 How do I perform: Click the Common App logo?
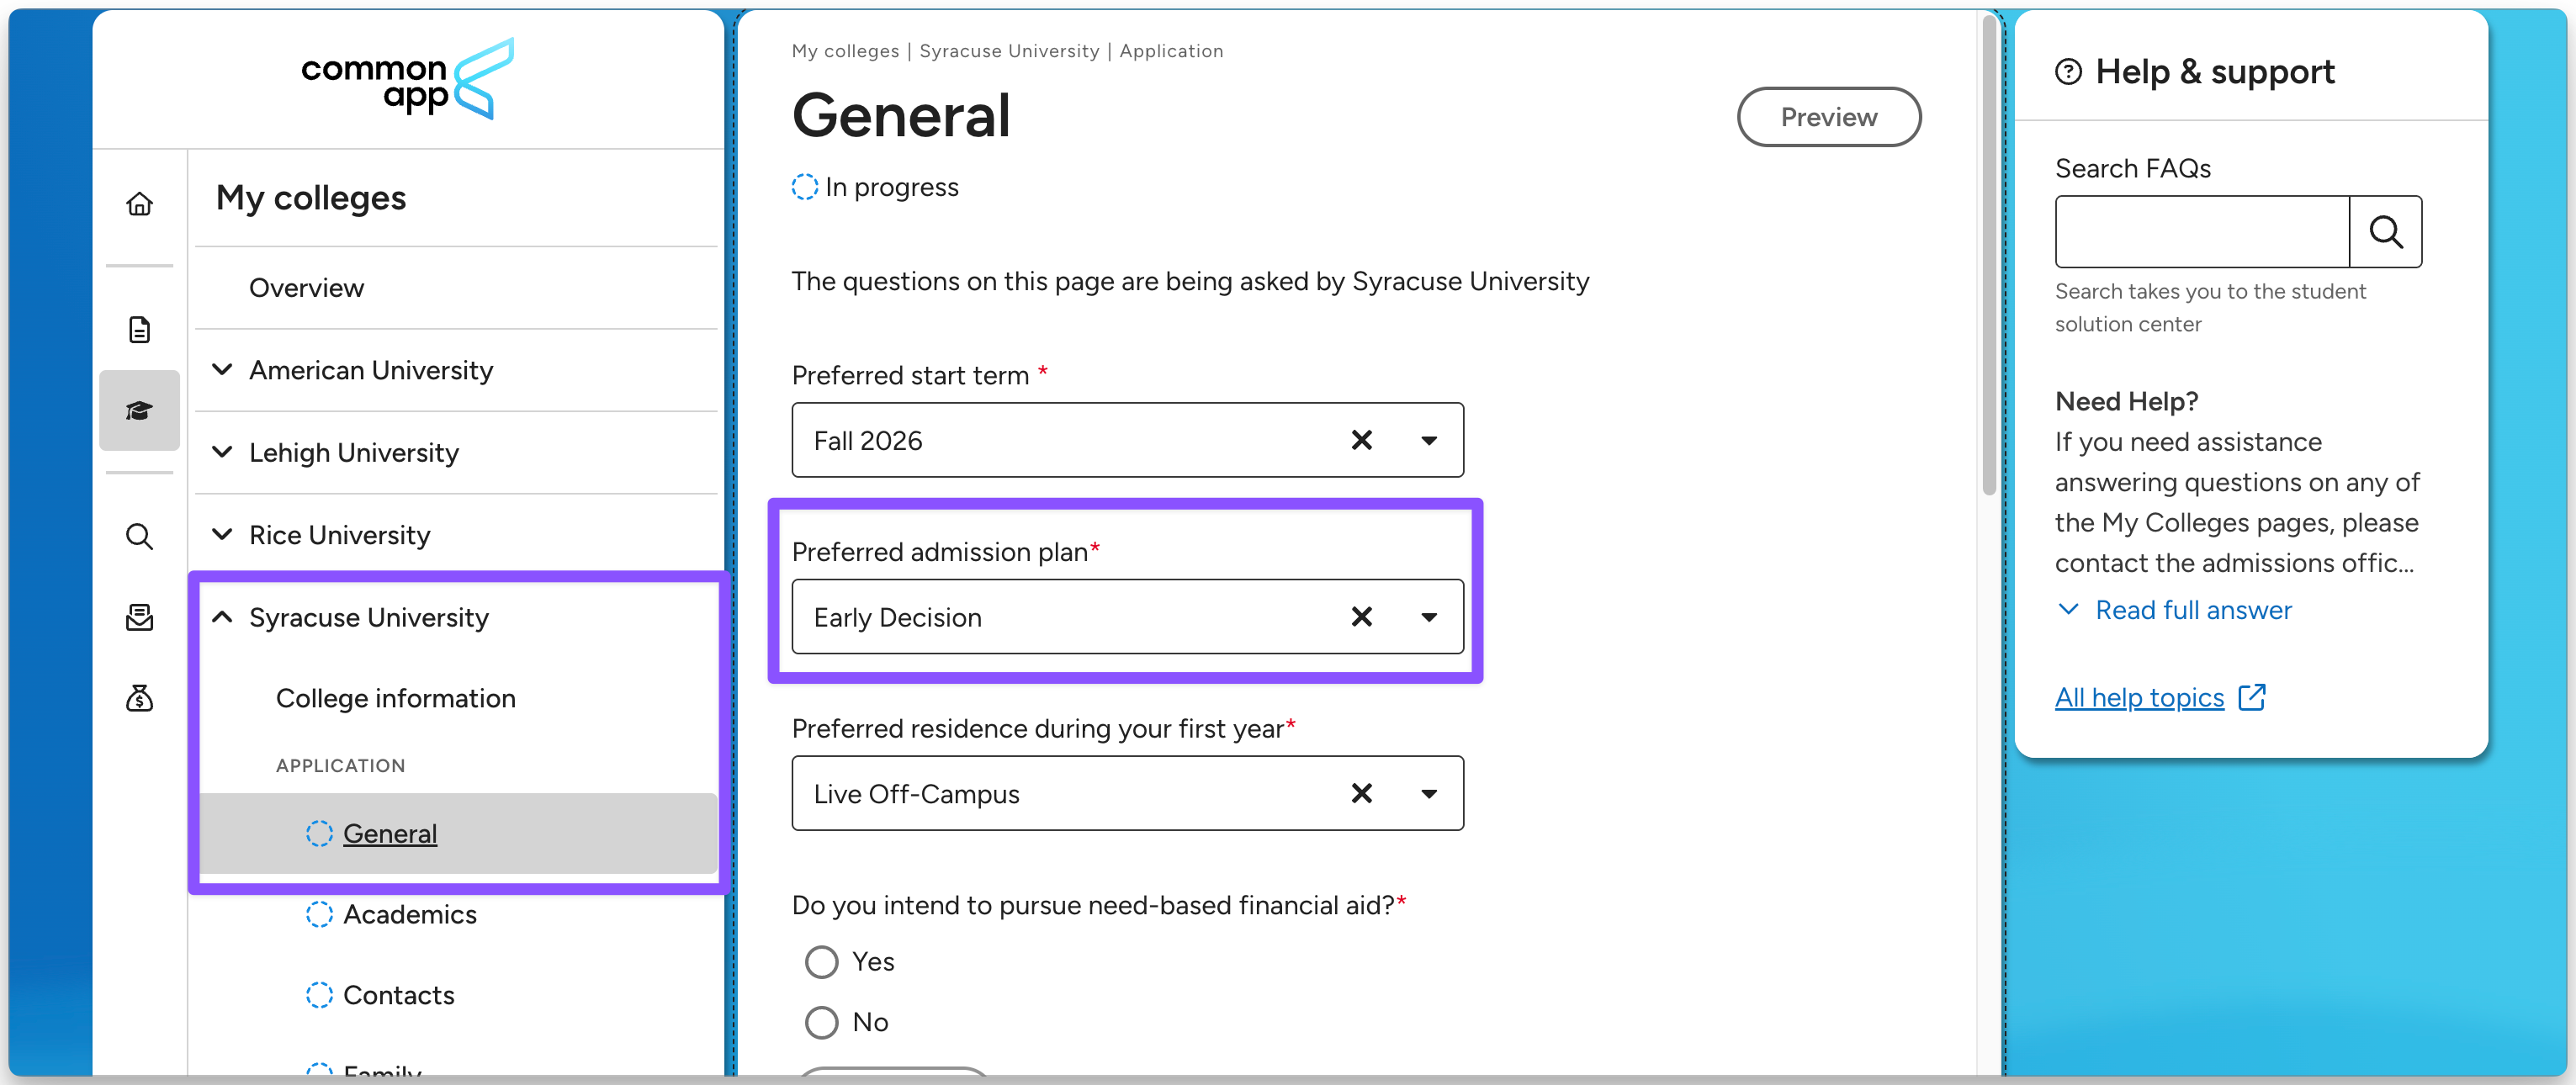tap(408, 80)
